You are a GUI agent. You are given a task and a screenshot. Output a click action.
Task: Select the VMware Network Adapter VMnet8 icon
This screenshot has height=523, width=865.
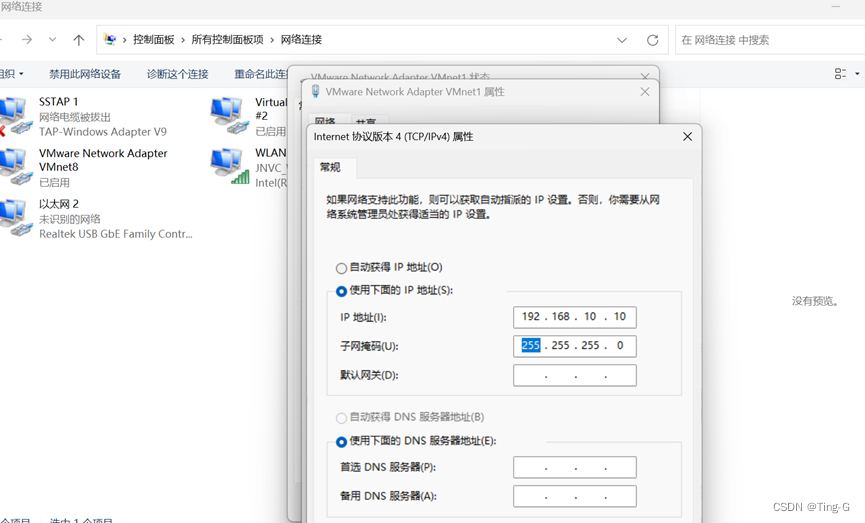[15, 167]
